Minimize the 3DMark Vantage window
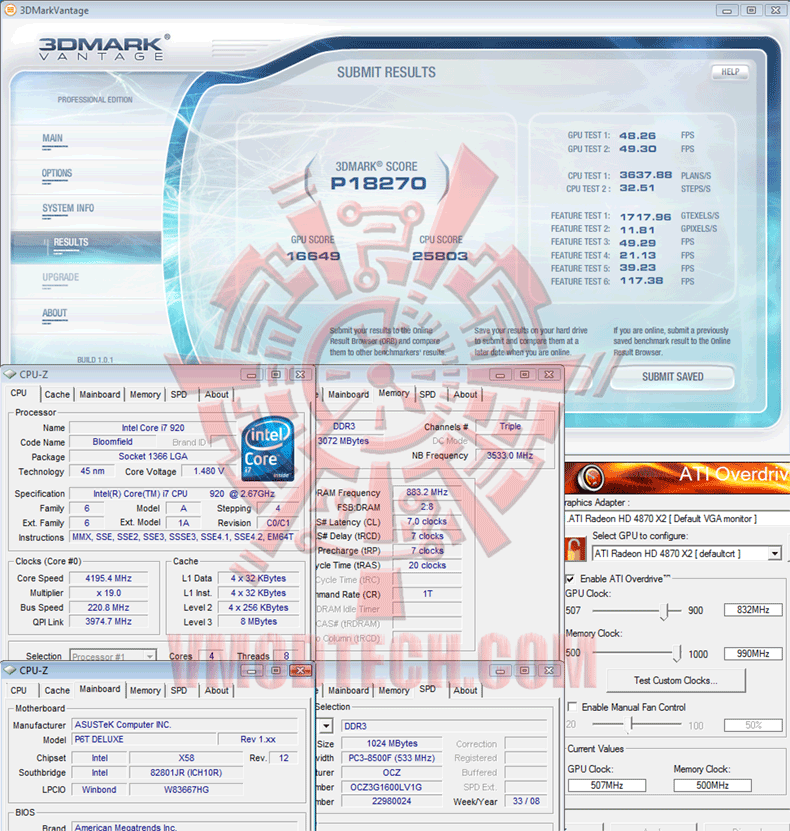Viewport: 790px width, 831px height. click(727, 10)
